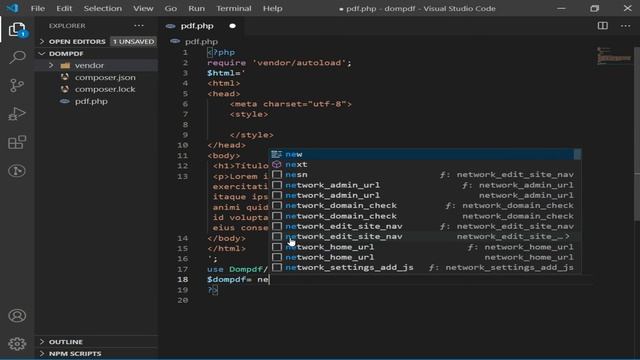The image size is (640, 360).
Task: Expand the Open Editors section
Action: coord(42,41)
